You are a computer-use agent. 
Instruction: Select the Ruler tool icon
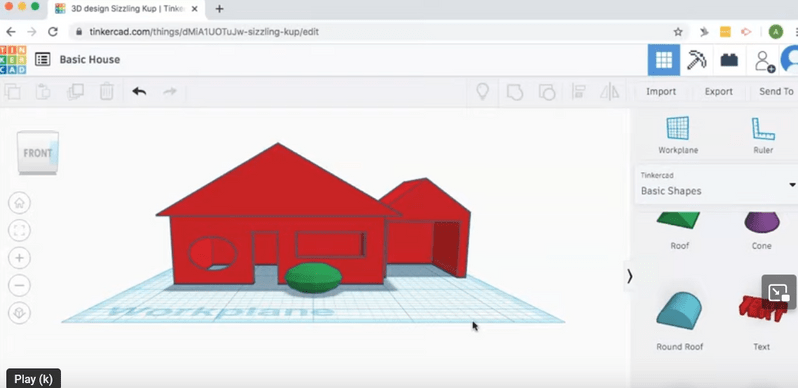pos(763,129)
